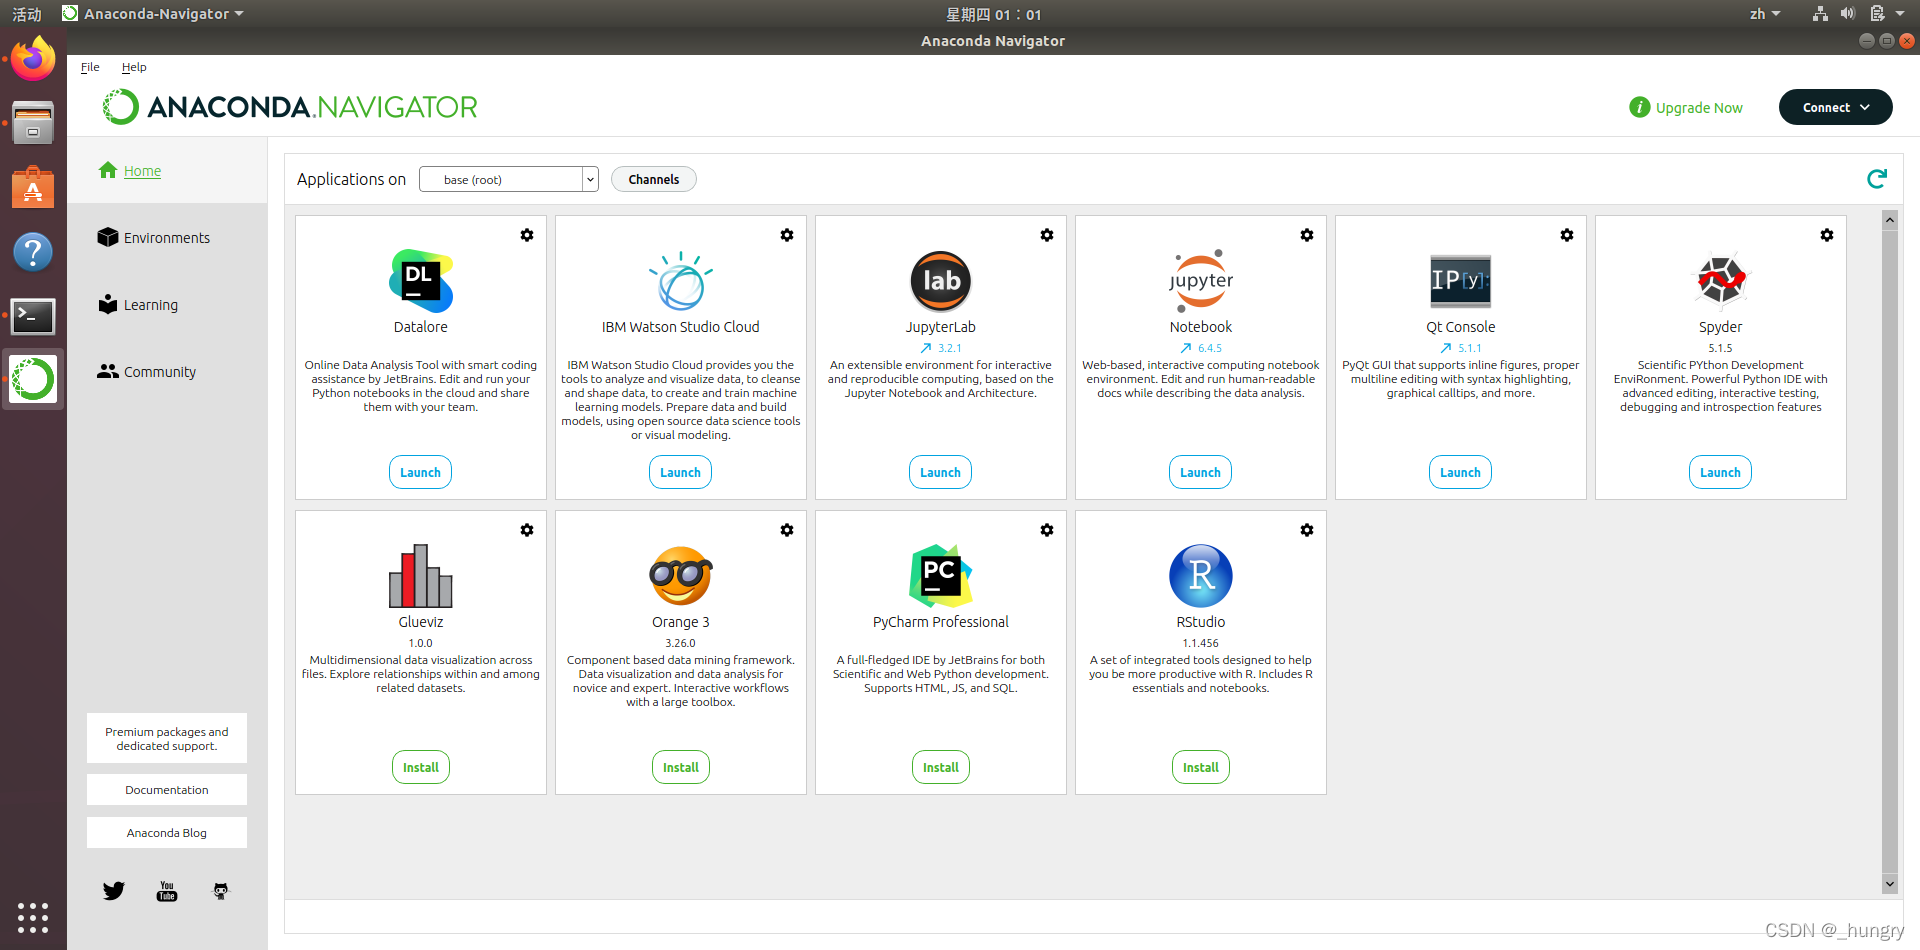Click the IBM Watson Studio Cloud icon
Screen dimensions: 1920x950
click(681, 281)
